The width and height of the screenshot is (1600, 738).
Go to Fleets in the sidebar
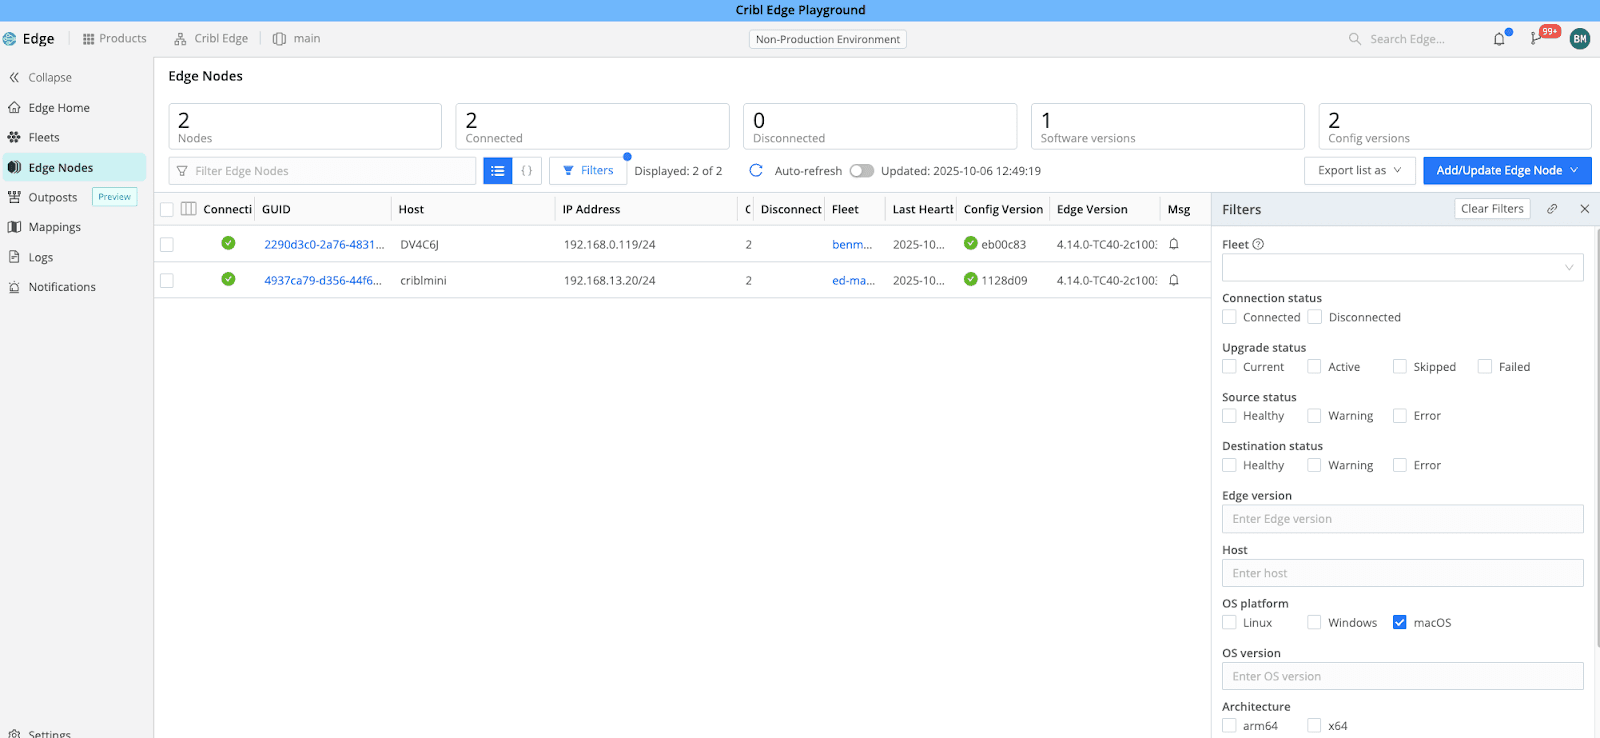coord(44,137)
